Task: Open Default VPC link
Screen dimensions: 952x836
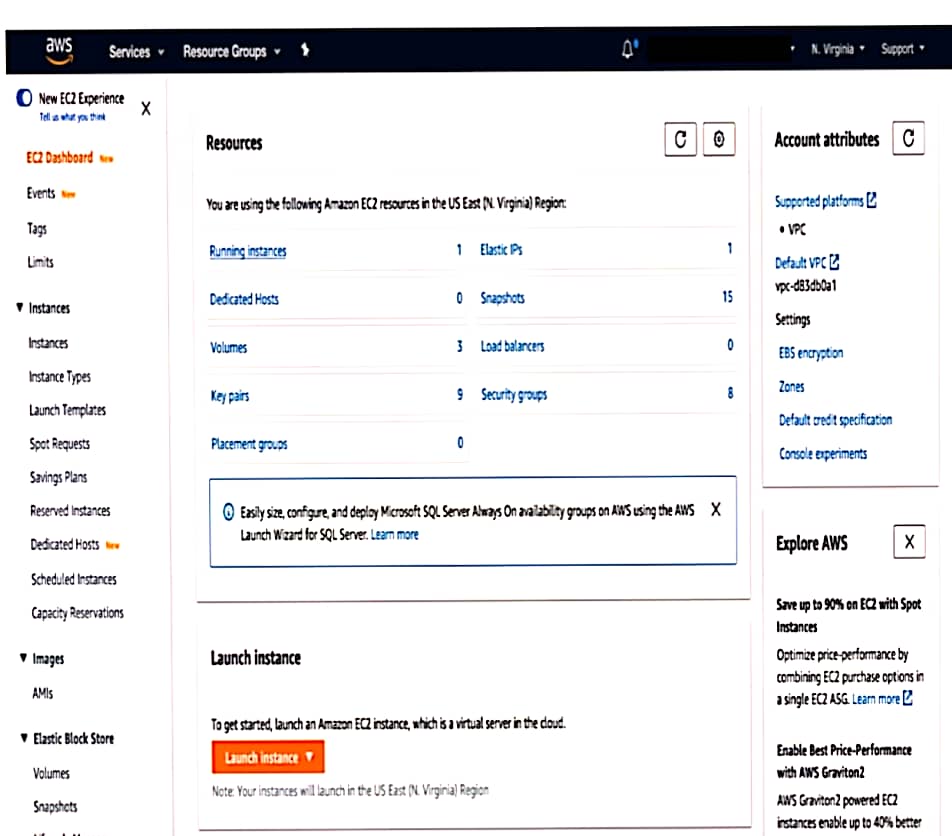Action: point(801,263)
